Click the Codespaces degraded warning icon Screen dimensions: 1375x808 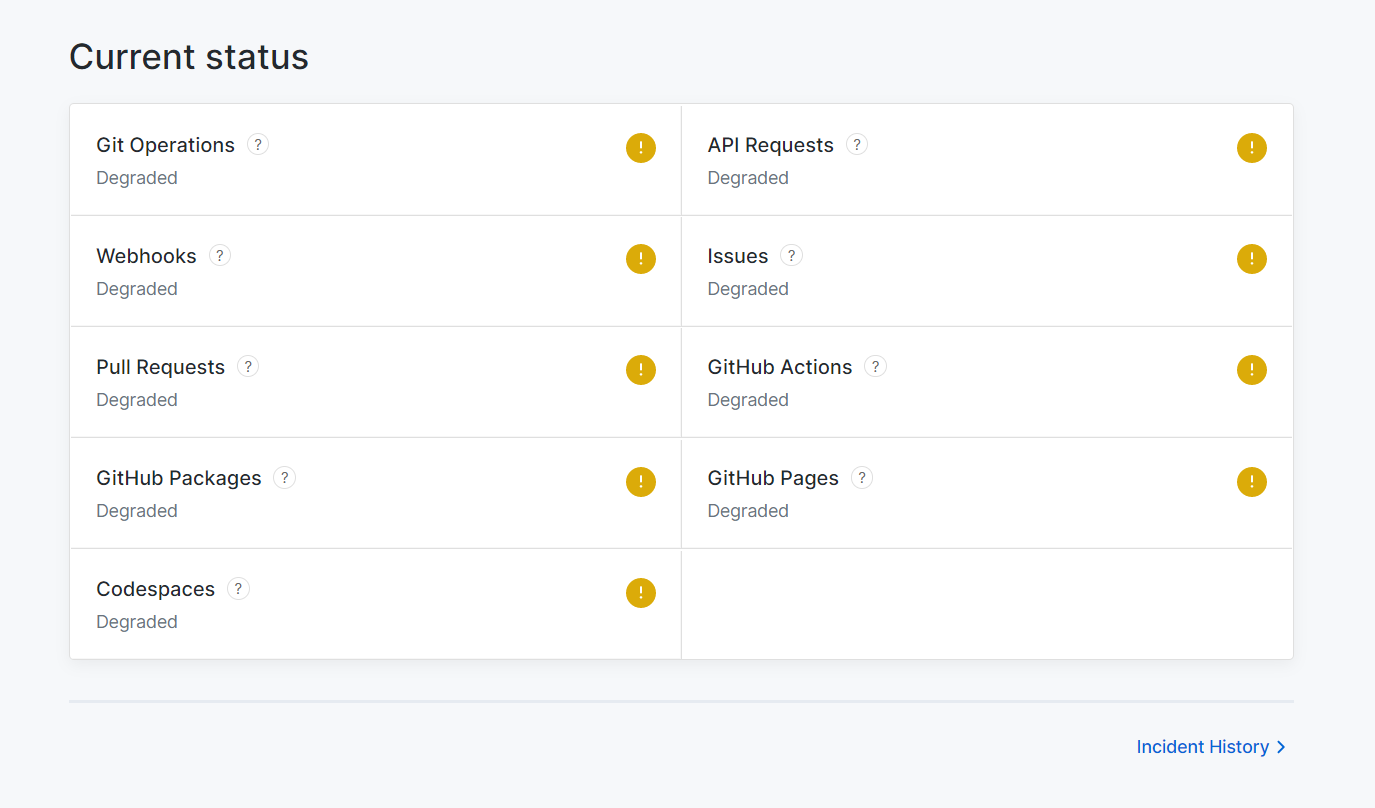(641, 593)
